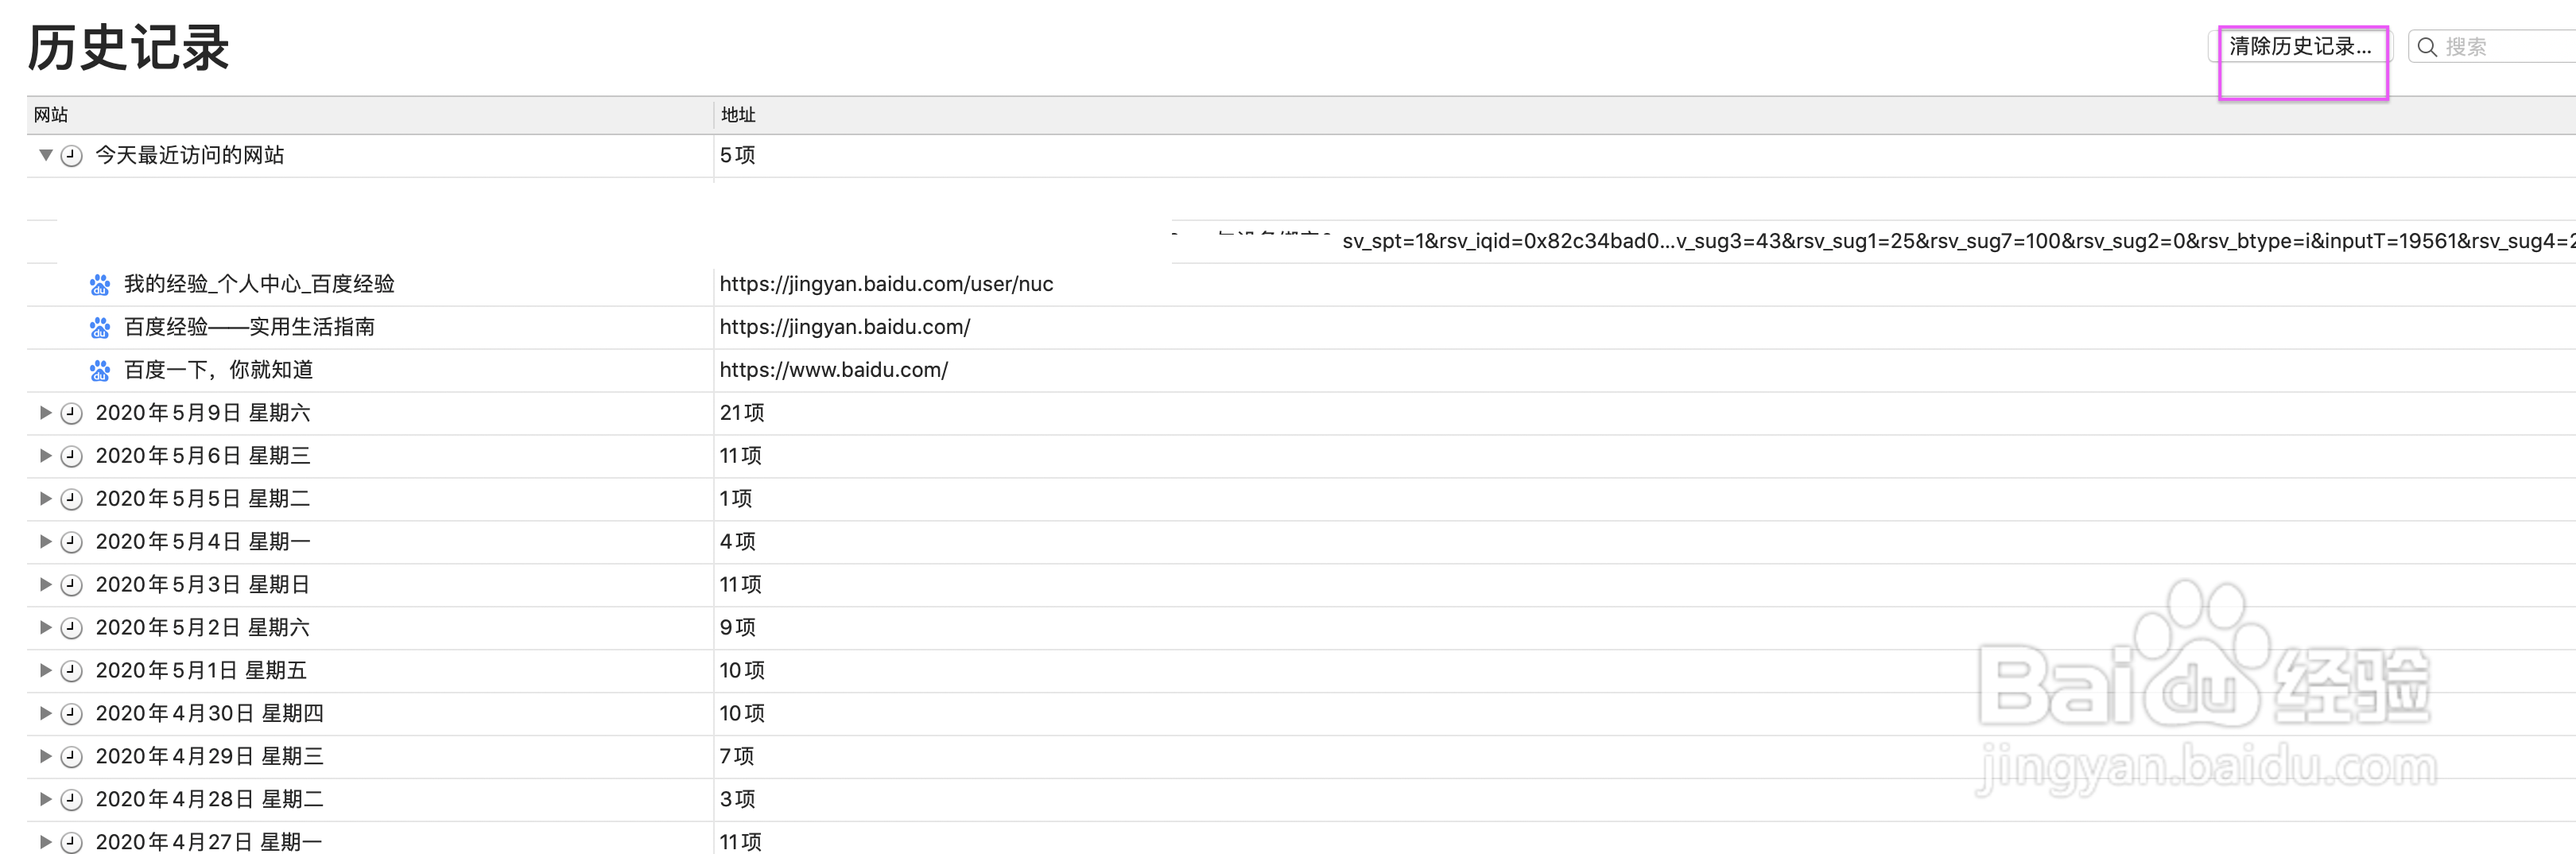Sort by the 网站 column header
The width and height of the screenshot is (2576, 854).
tap(51, 115)
